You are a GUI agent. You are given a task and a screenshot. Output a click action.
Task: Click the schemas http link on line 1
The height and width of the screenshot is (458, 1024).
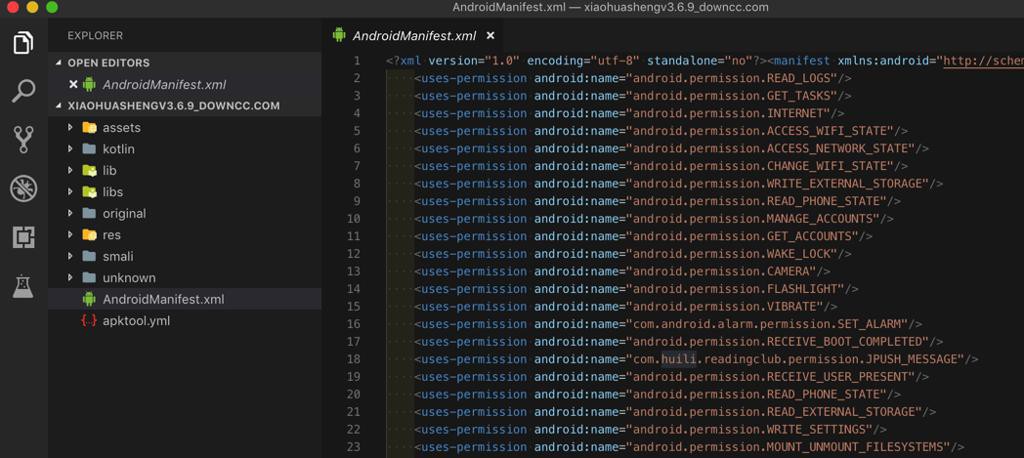[984, 61]
